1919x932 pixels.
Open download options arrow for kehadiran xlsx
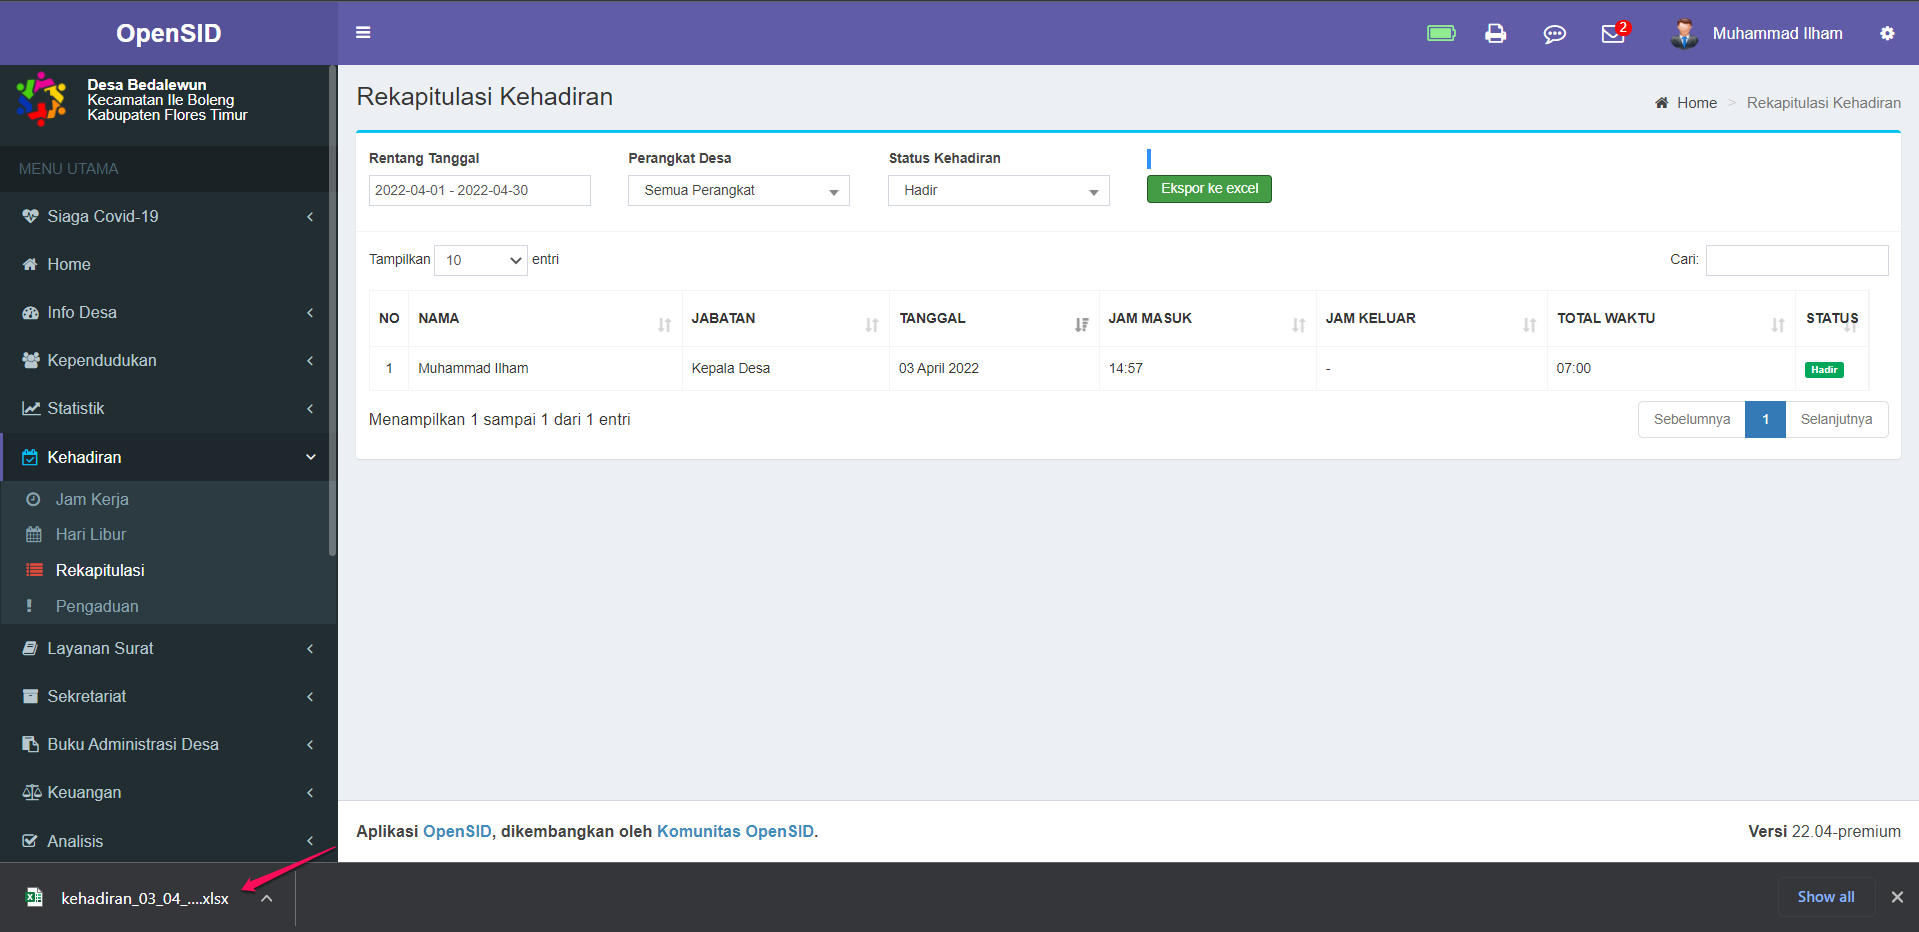(267, 898)
